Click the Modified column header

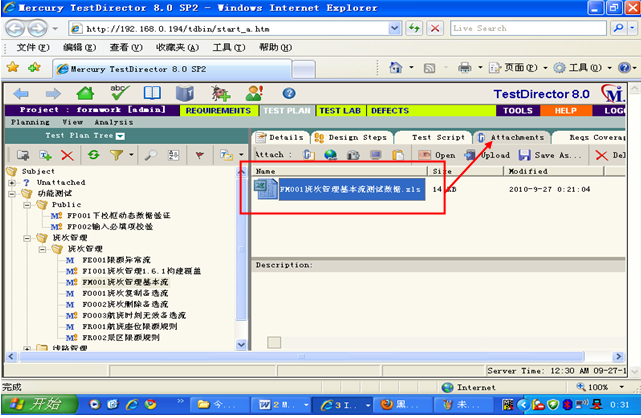click(x=554, y=171)
